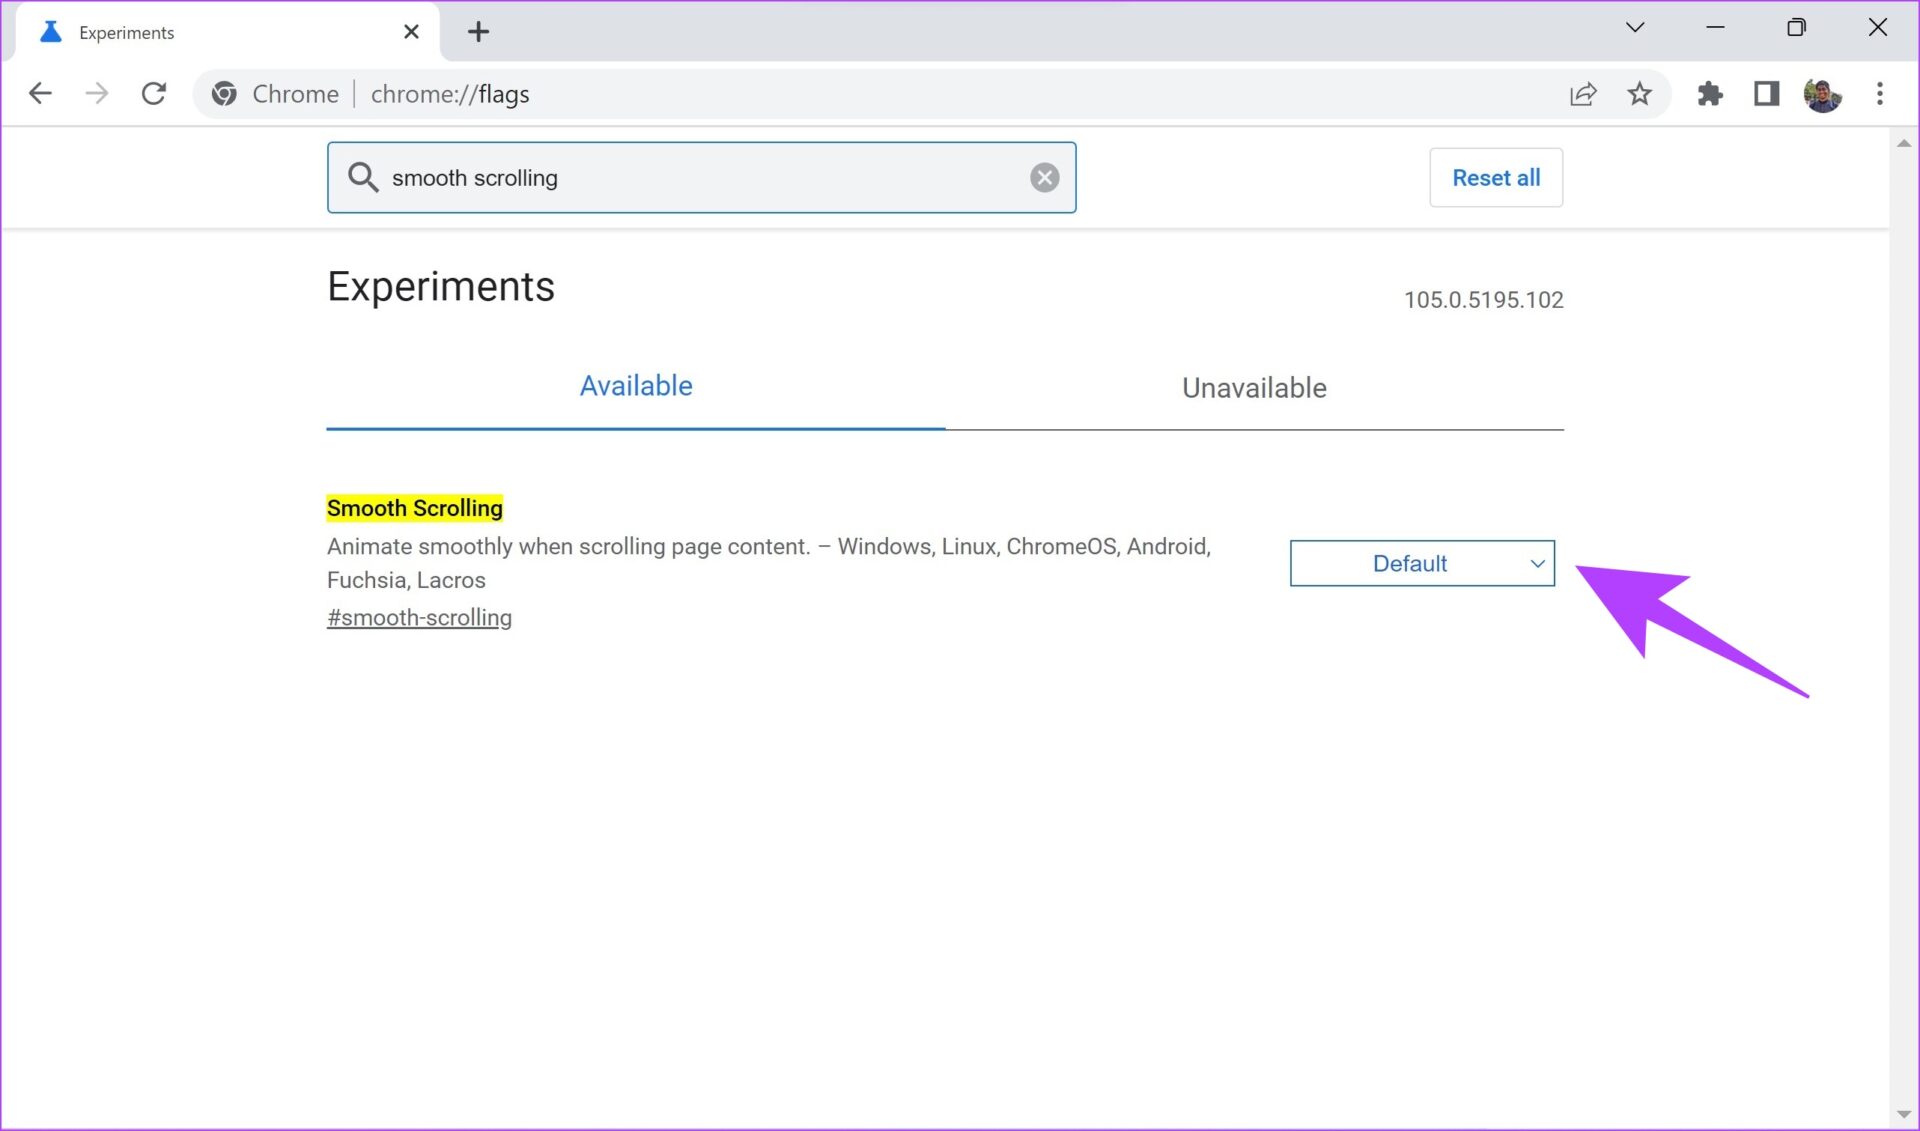Open the Chrome three-dot menu
Image resolution: width=1920 pixels, height=1131 pixels.
(1880, 94)
